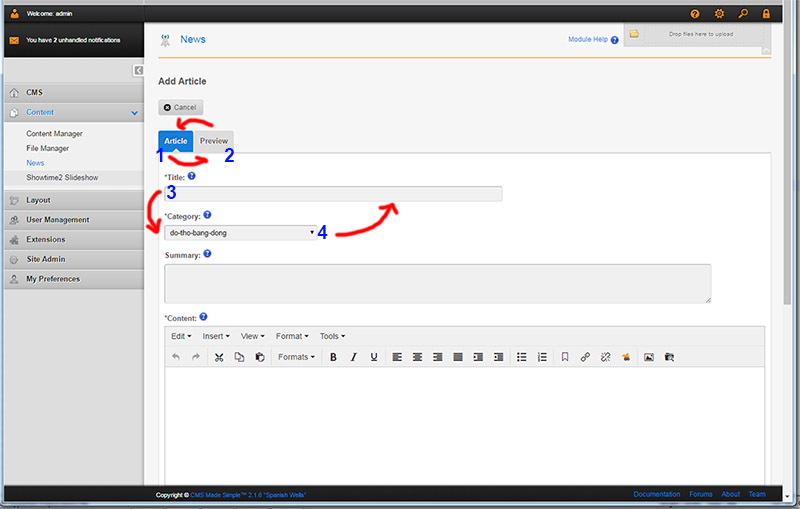
Task: Click inside the Title text field
Action: (333, 194)
